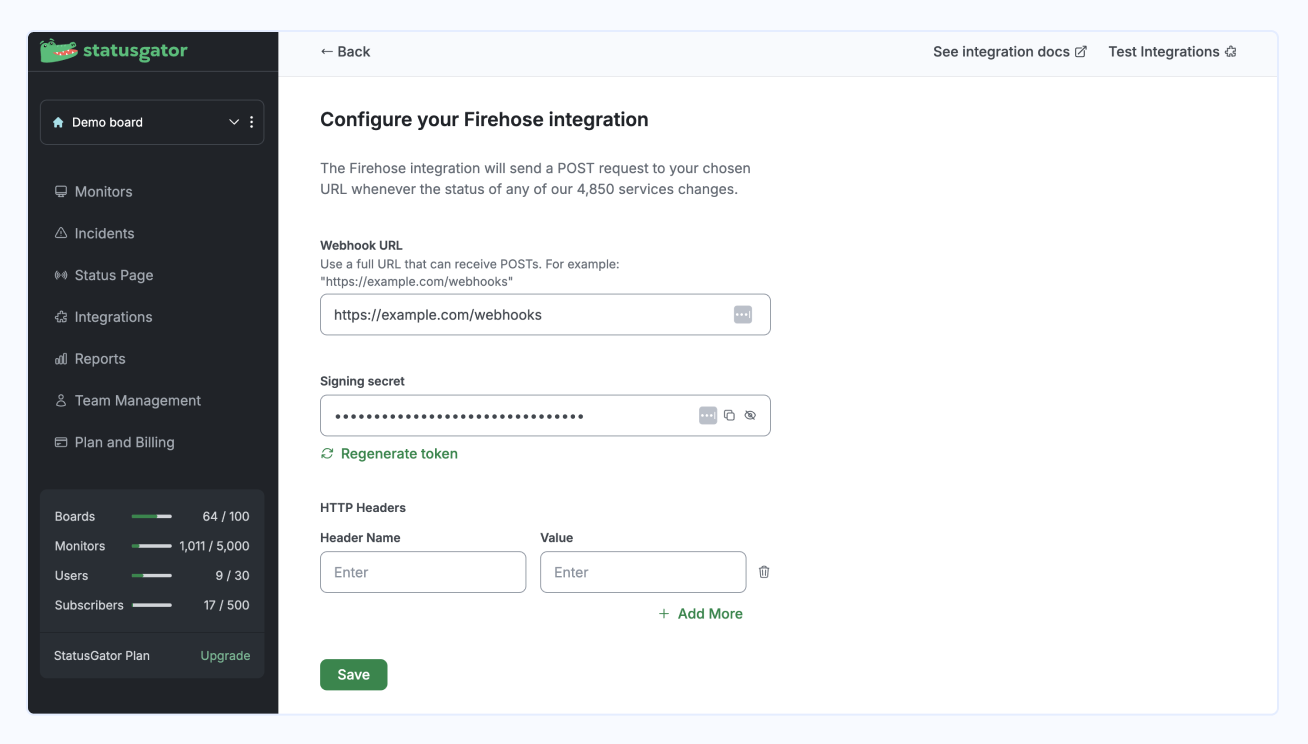Copy the signing secret with copy icon
This screenshot has width=1308, height=744.
[x=729, y=415]
